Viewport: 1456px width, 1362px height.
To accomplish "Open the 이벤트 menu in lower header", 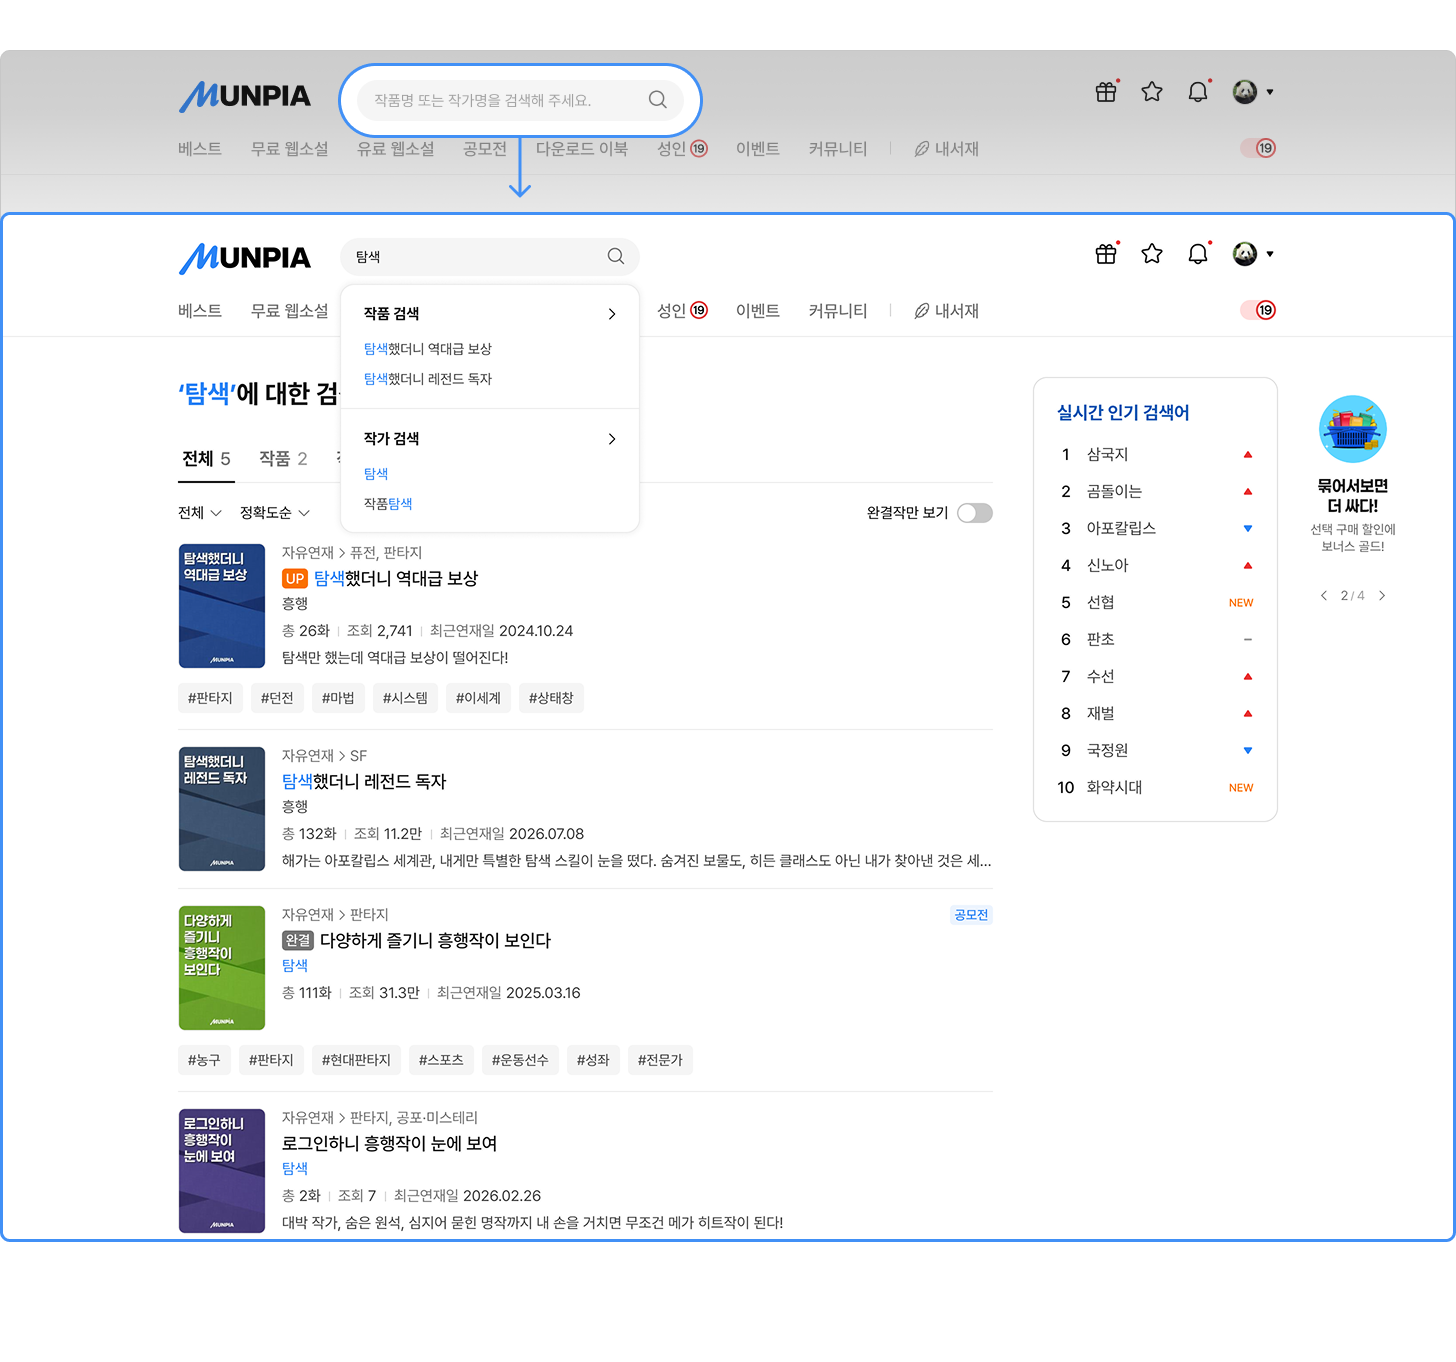I will [758, 311].
